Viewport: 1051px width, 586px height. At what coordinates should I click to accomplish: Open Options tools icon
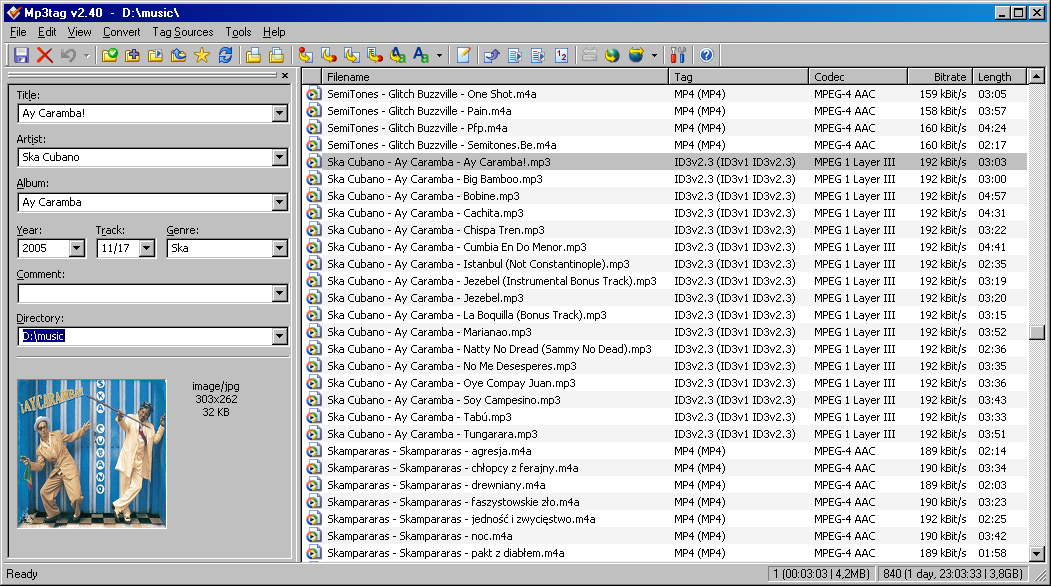coord(678,55)
